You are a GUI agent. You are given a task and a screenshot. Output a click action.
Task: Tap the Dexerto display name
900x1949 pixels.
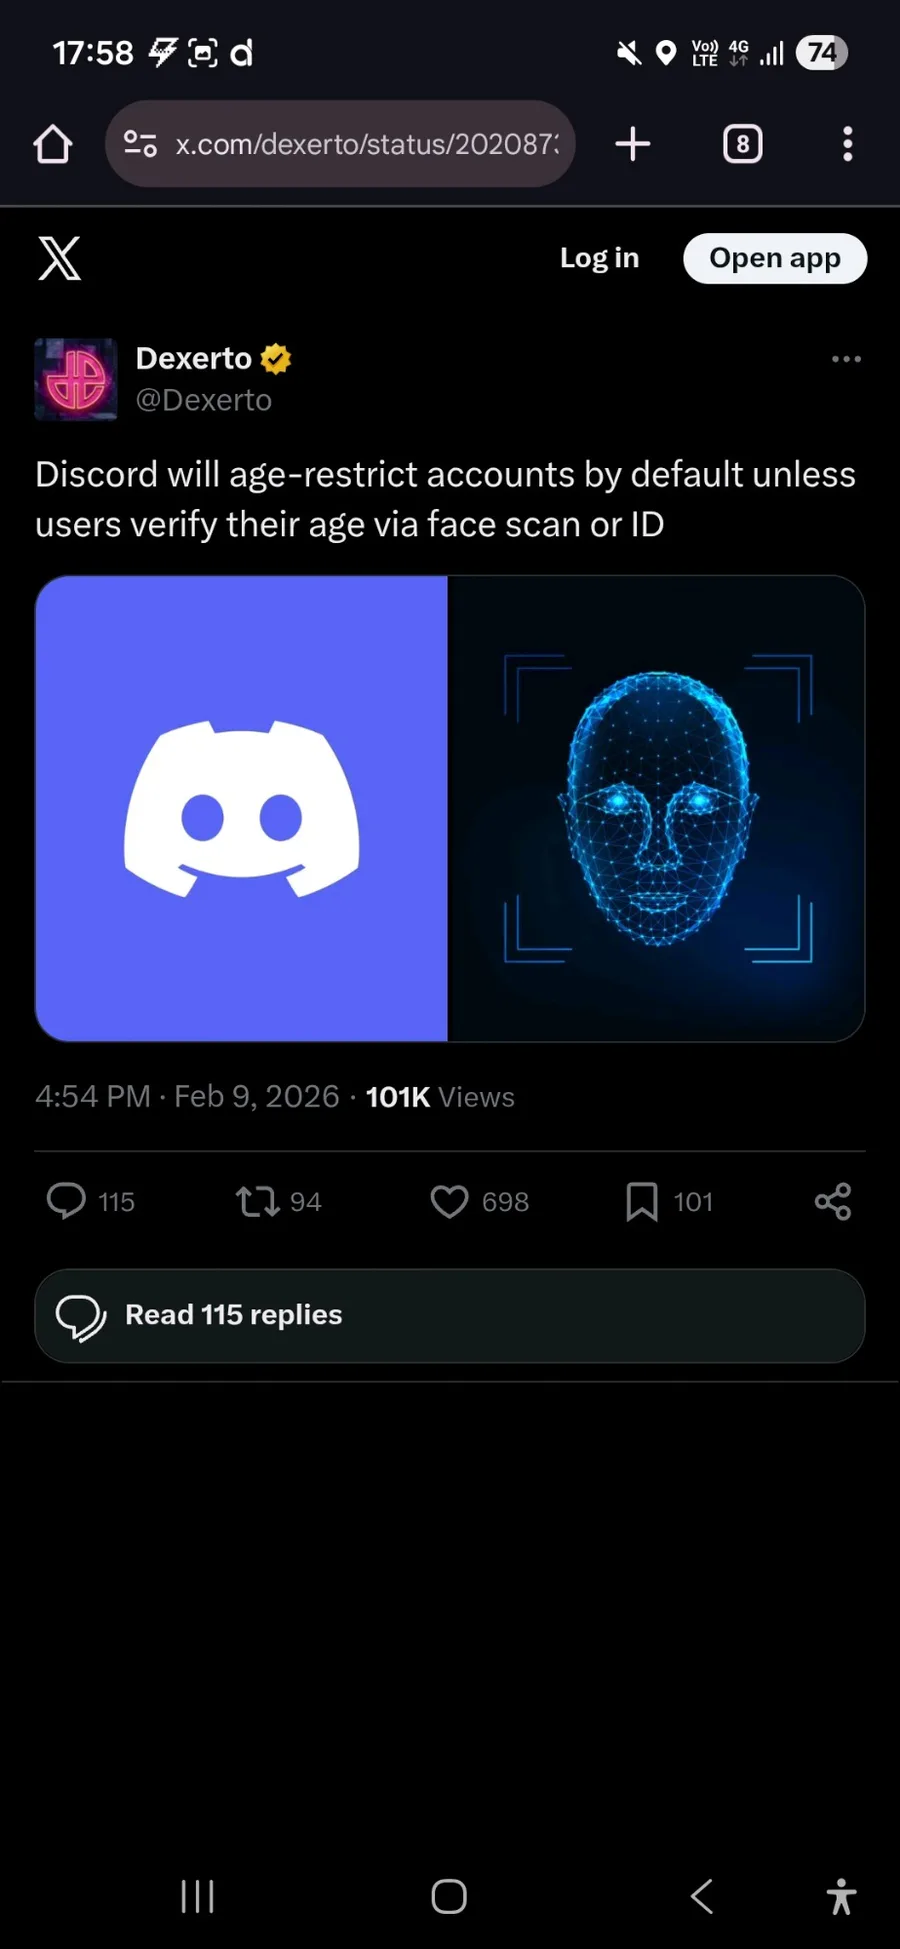pyautogui.click(x=194, y=358)
